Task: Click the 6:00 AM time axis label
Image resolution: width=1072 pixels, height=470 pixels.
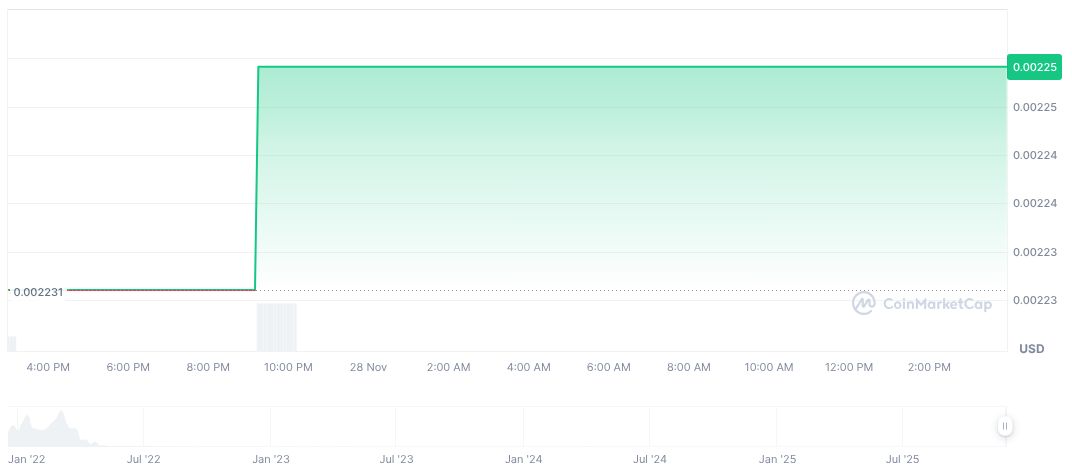Action: coord(608,367)
